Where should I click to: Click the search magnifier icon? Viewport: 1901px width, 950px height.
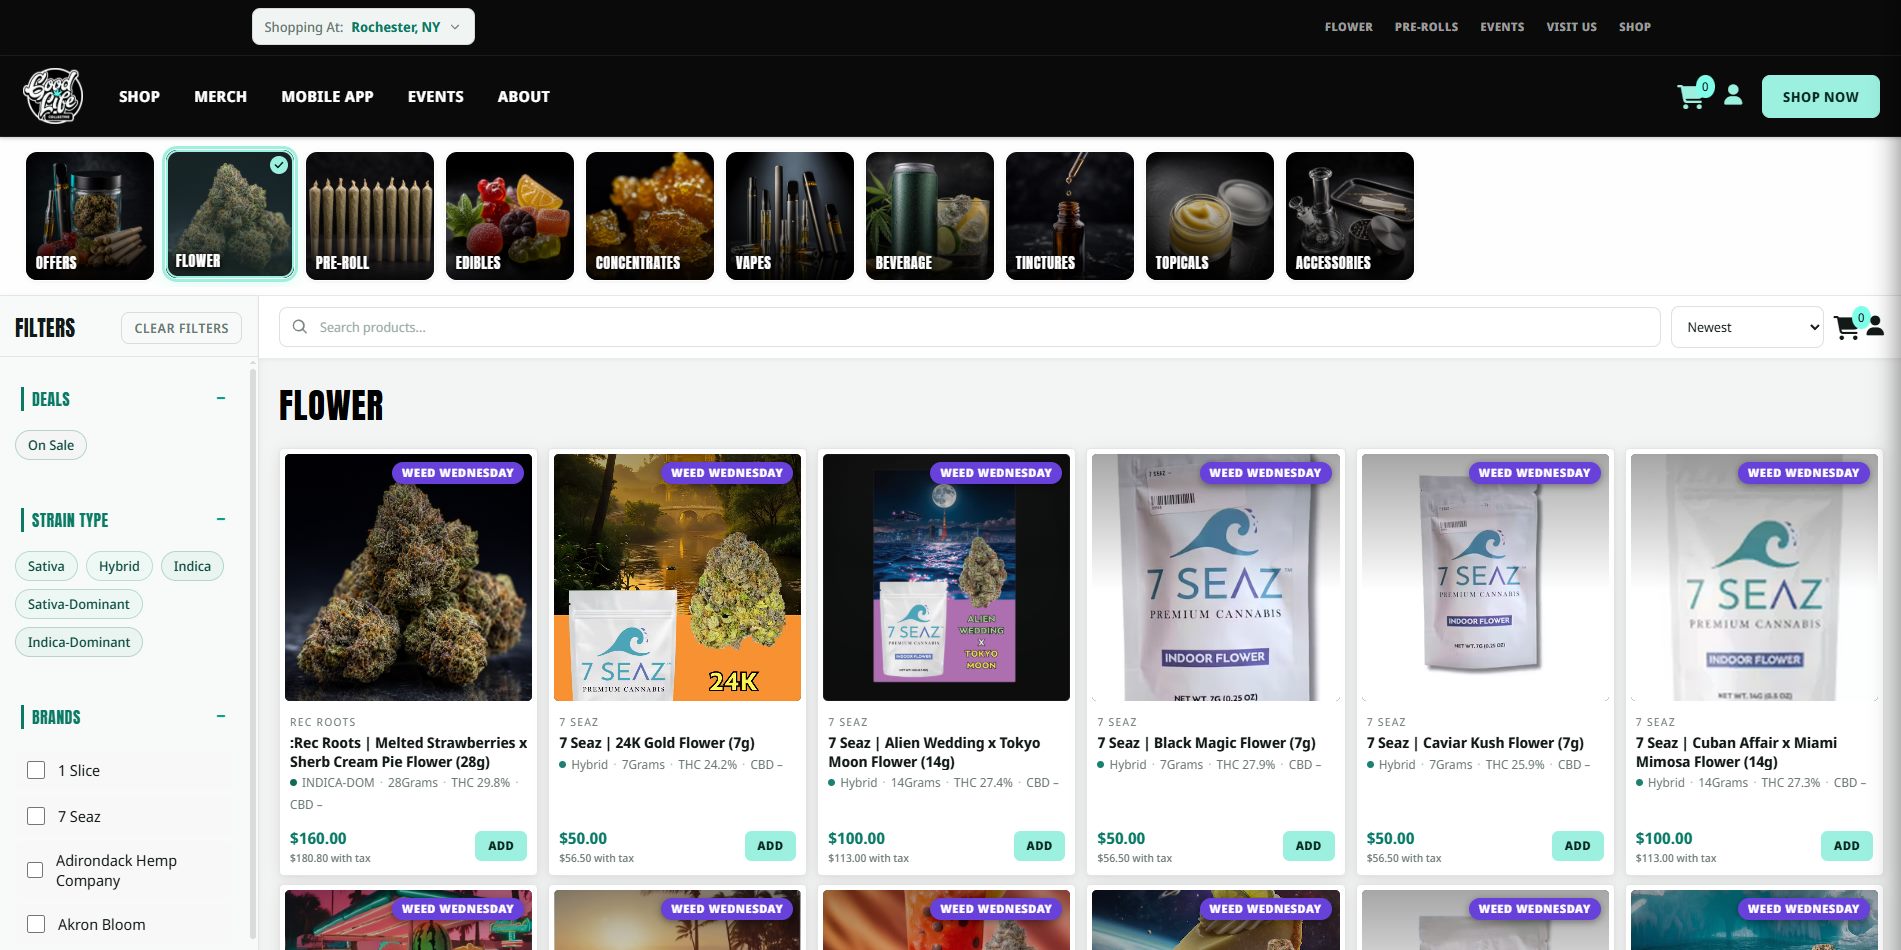299,327
